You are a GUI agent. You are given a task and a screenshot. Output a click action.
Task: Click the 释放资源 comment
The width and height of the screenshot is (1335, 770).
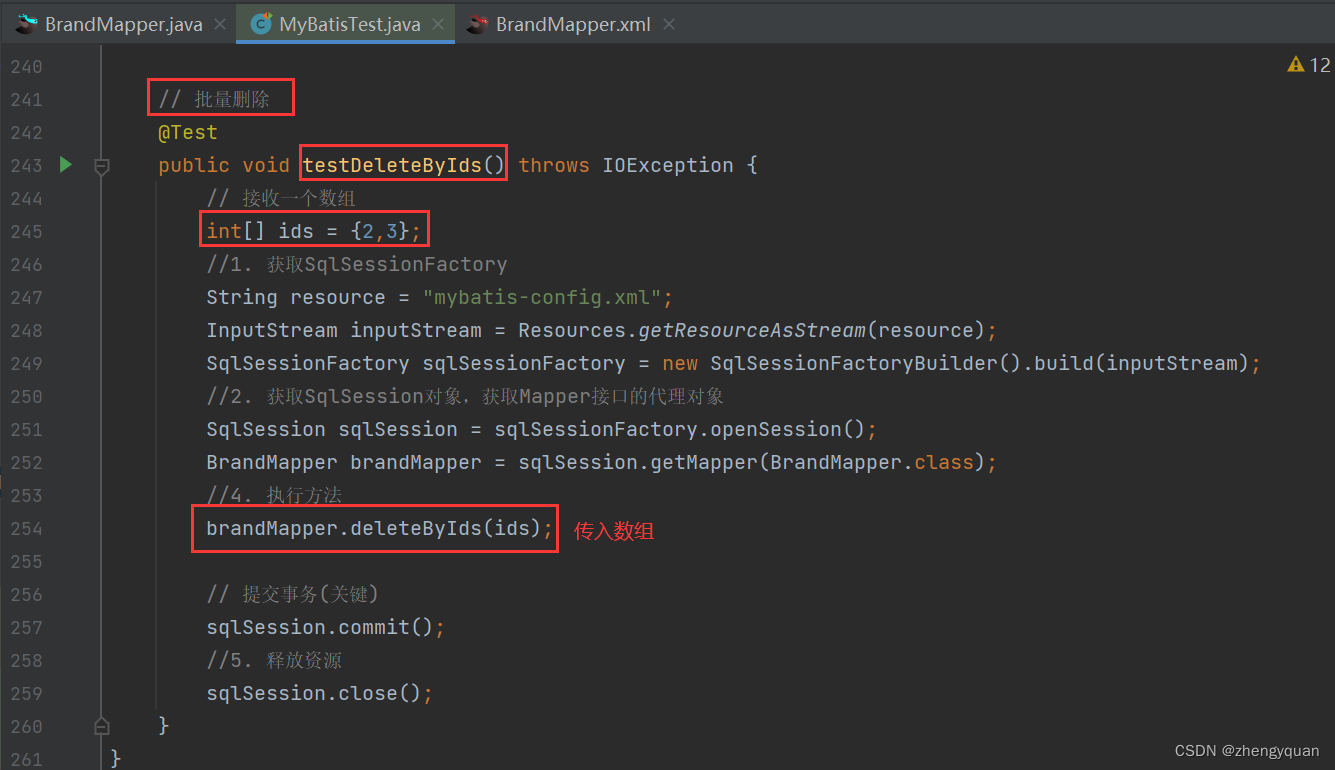(x=275, y=660)
